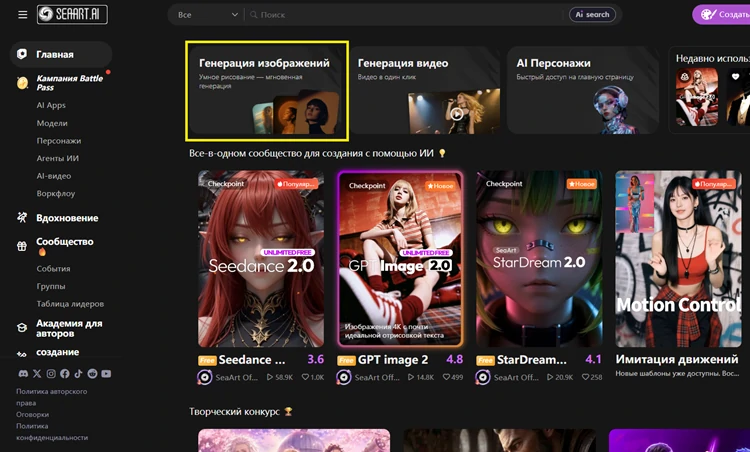Open the GPT Image 2.0 checkpoint card
Viewport: 750px width, 452px height.
400,258
